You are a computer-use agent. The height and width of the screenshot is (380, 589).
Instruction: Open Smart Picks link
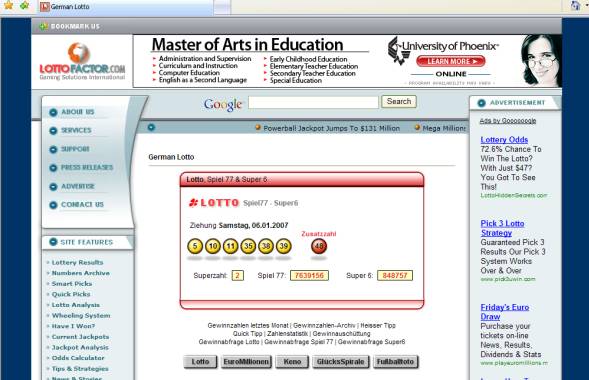pyautogui.click(x=72, y=283)
